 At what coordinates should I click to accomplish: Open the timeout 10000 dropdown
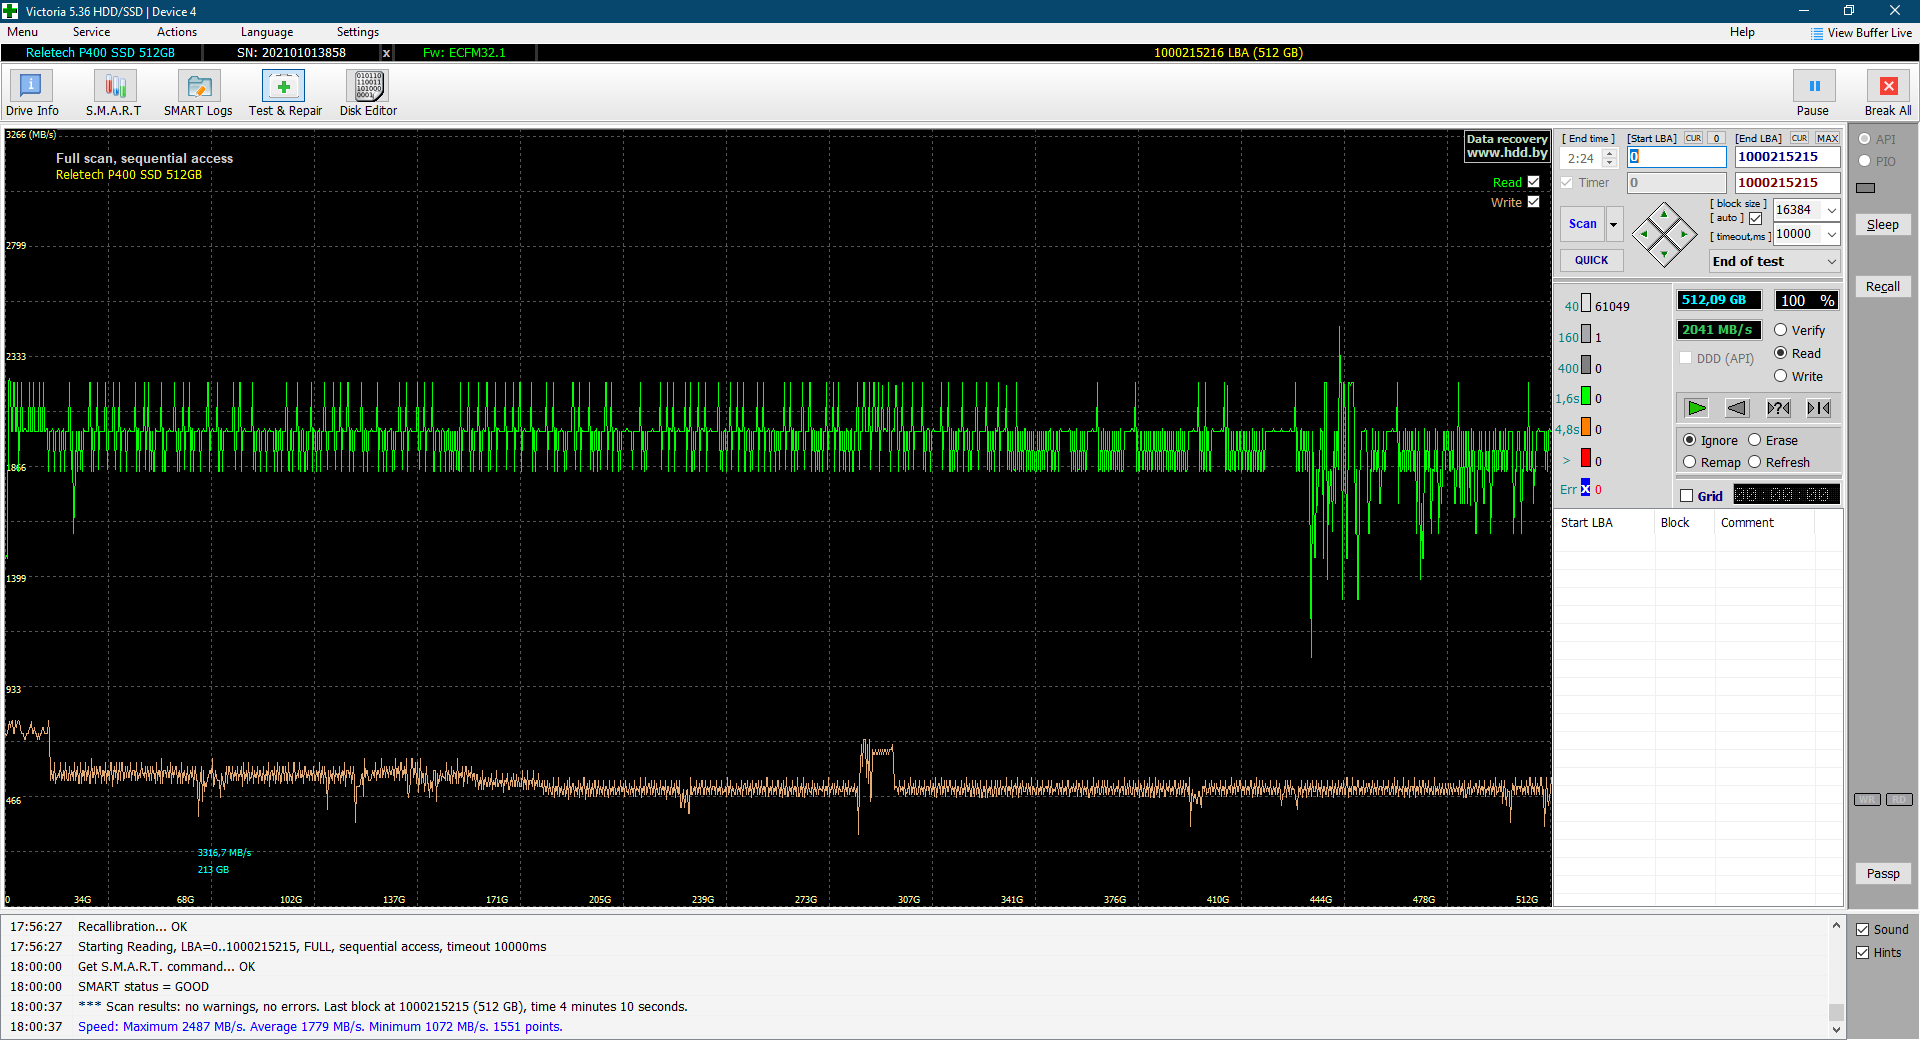pos(1832,234)
